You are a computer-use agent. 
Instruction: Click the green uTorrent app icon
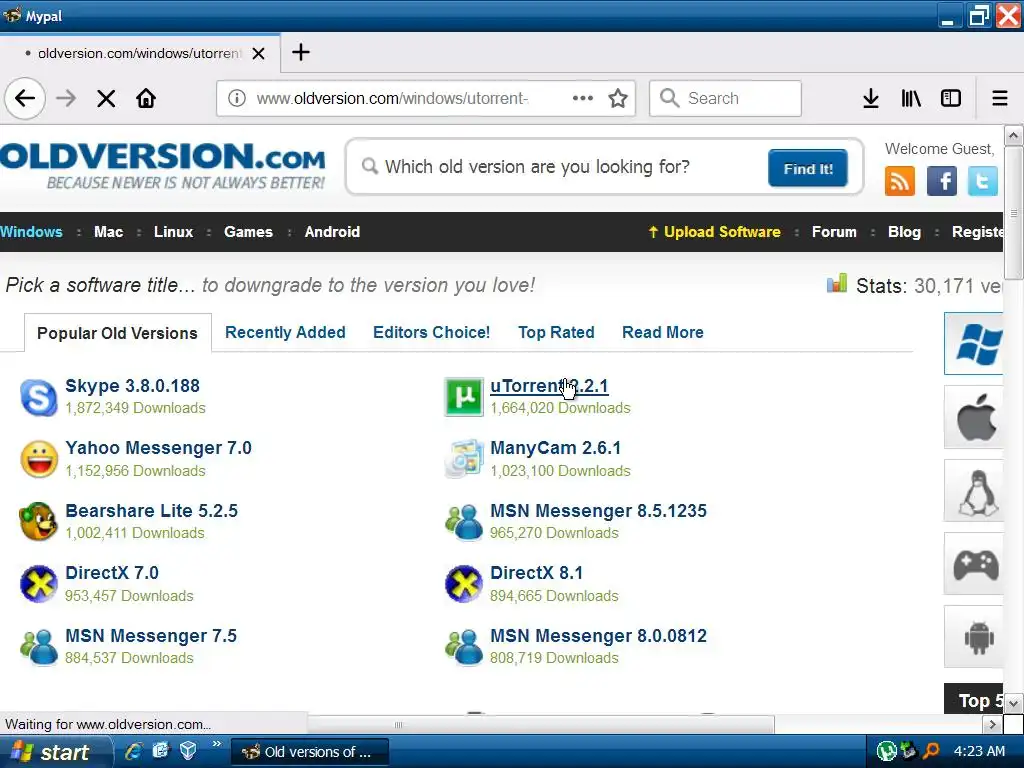[464, 396]
